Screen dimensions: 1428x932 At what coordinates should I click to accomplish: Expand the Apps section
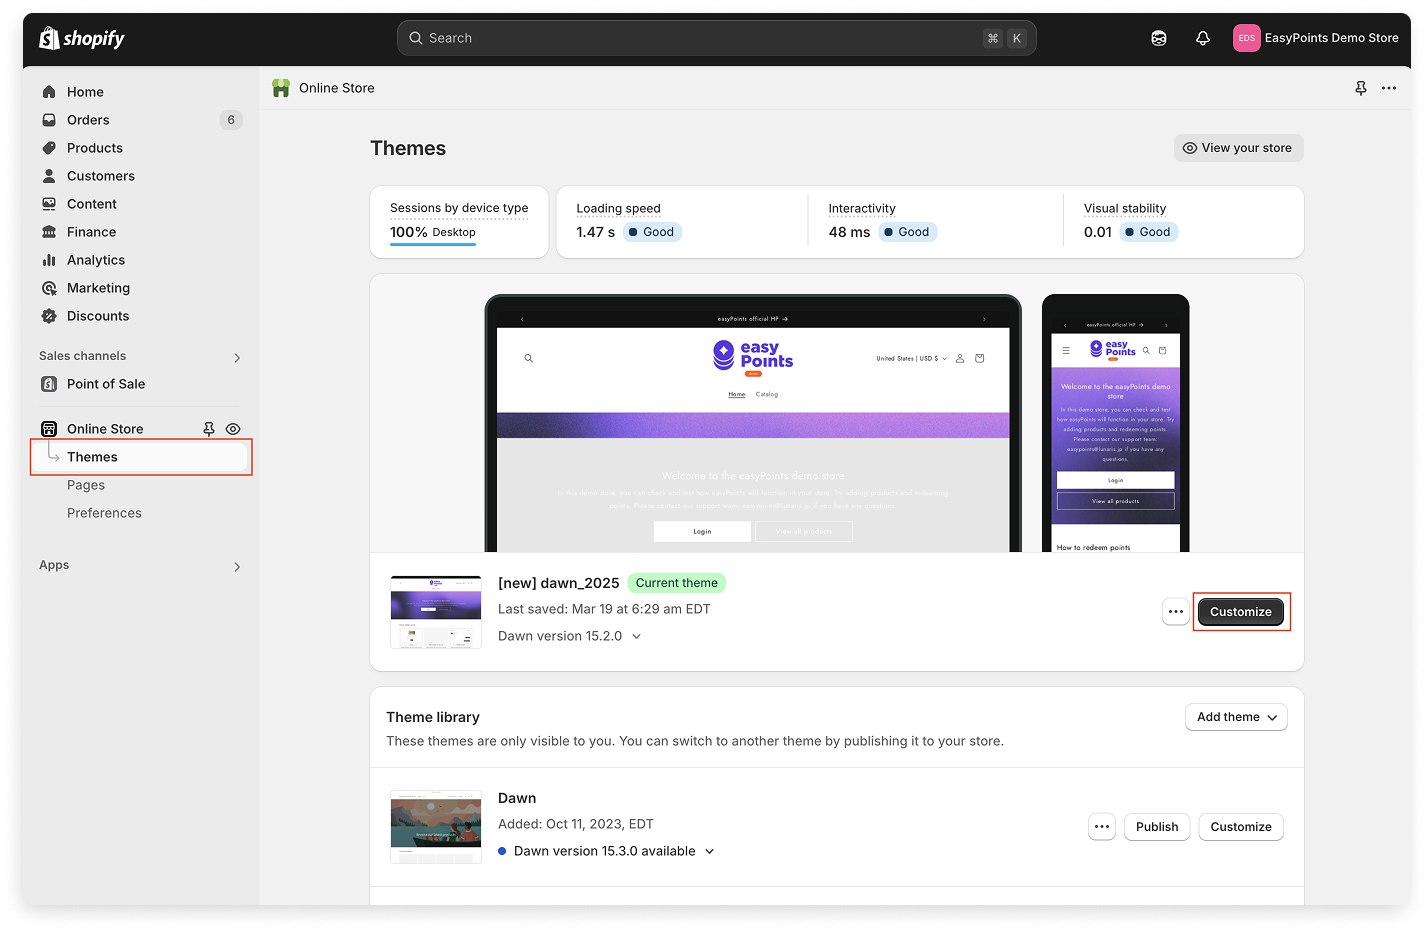237,566
